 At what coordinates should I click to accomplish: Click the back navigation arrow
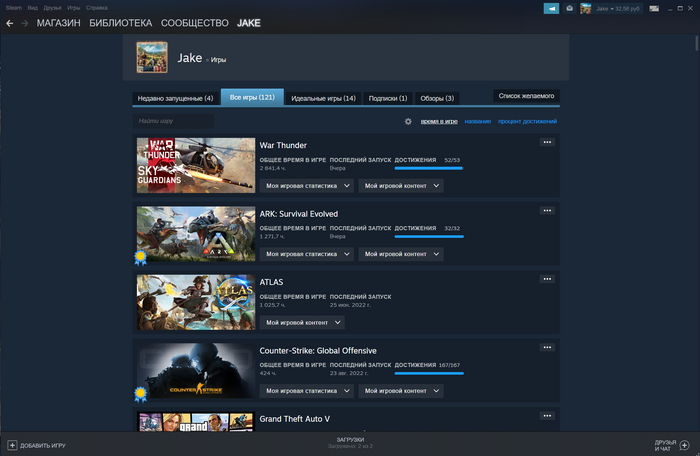(10, 22)
